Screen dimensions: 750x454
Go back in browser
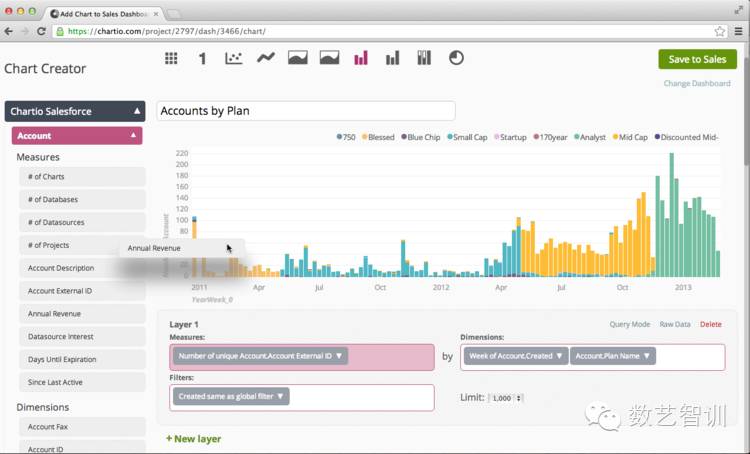[x=9, y=31]
